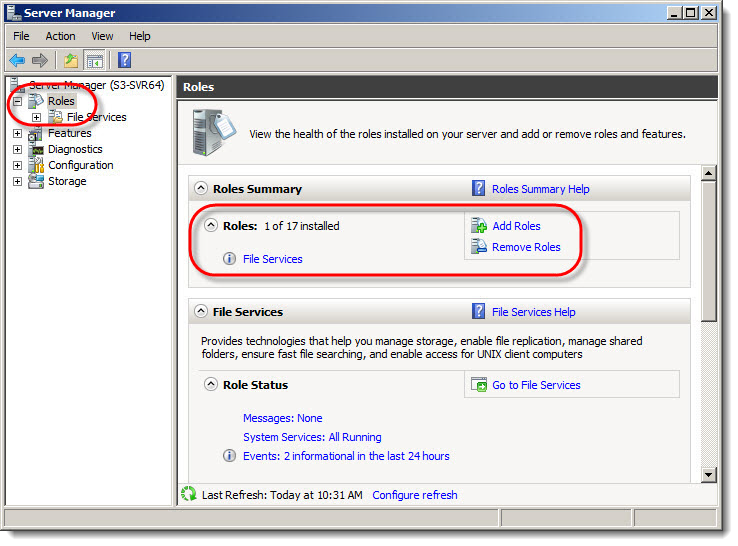Collapse the Roles tree node

[x=17, y=101]
